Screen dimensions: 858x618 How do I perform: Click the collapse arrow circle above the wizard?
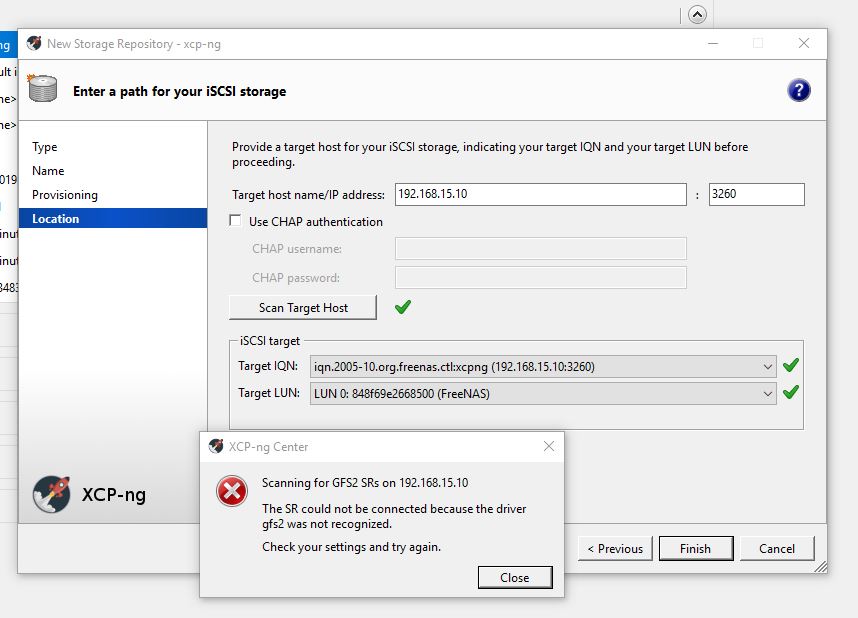click(x=697, y=15)
